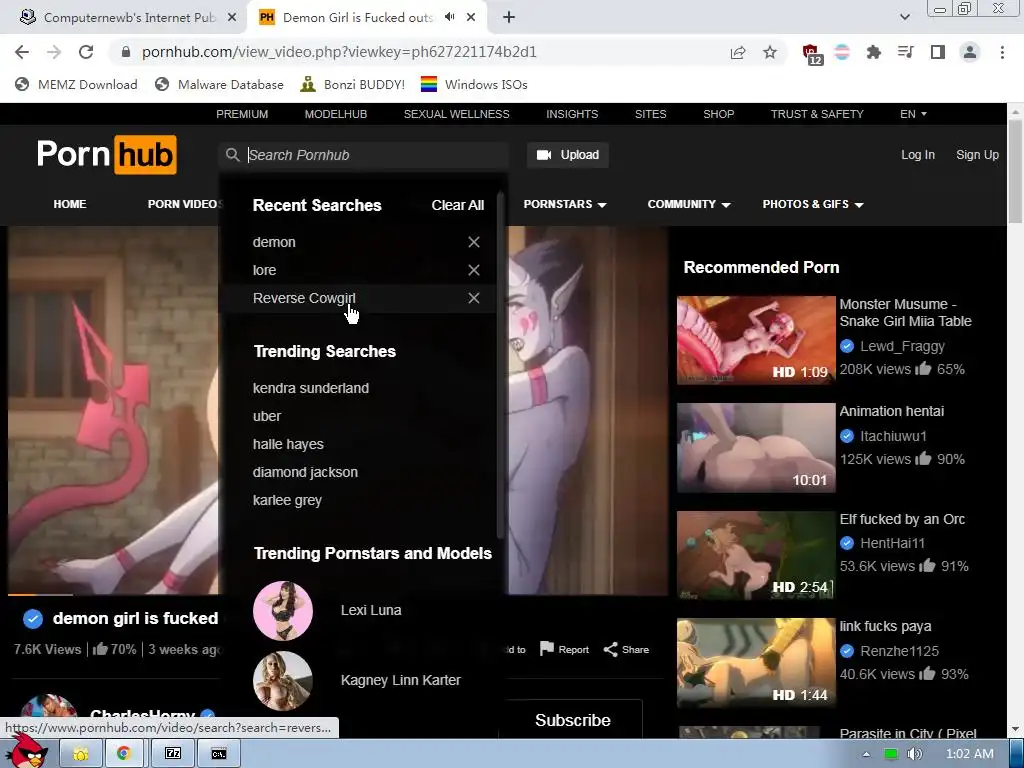Mute the tab using the speaker icon
This screenshot has height=768, width=1024.
click(449, 17)
